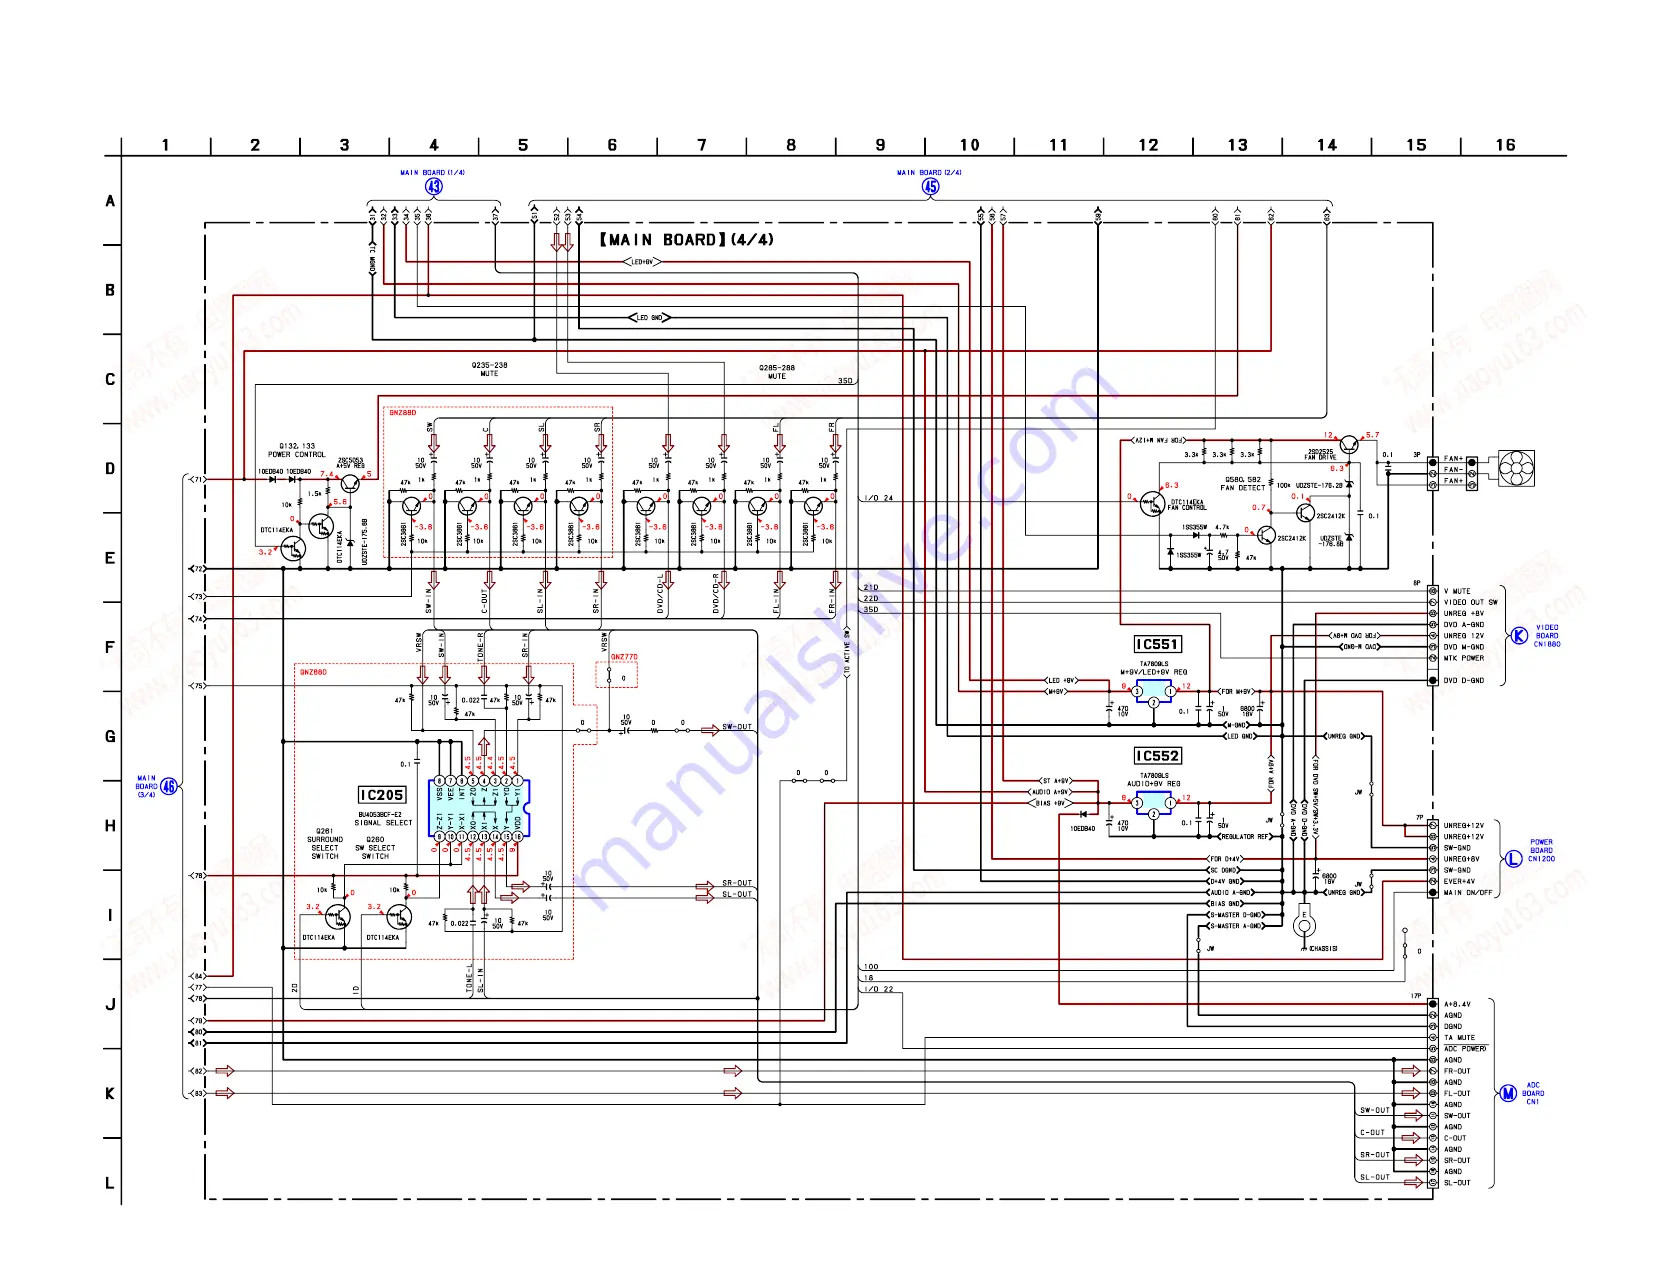
Task: Click the red 'GNZ77D' label
Action: [x=624, y=658]
